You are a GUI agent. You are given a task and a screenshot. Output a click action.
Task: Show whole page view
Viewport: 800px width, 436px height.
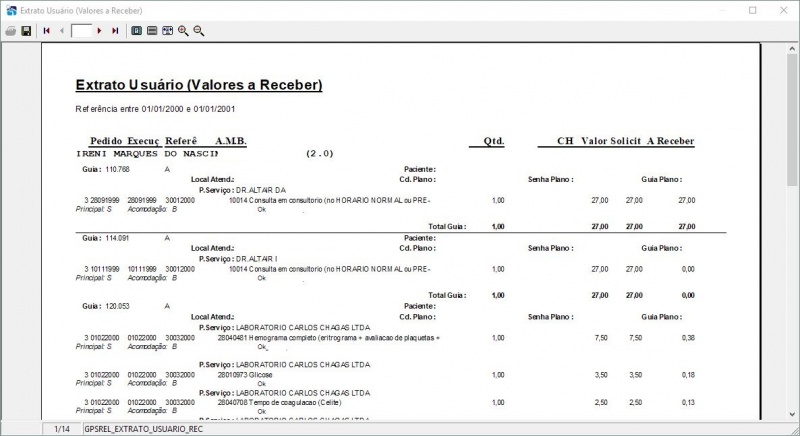pyautogui.click(x=136, y=31)
